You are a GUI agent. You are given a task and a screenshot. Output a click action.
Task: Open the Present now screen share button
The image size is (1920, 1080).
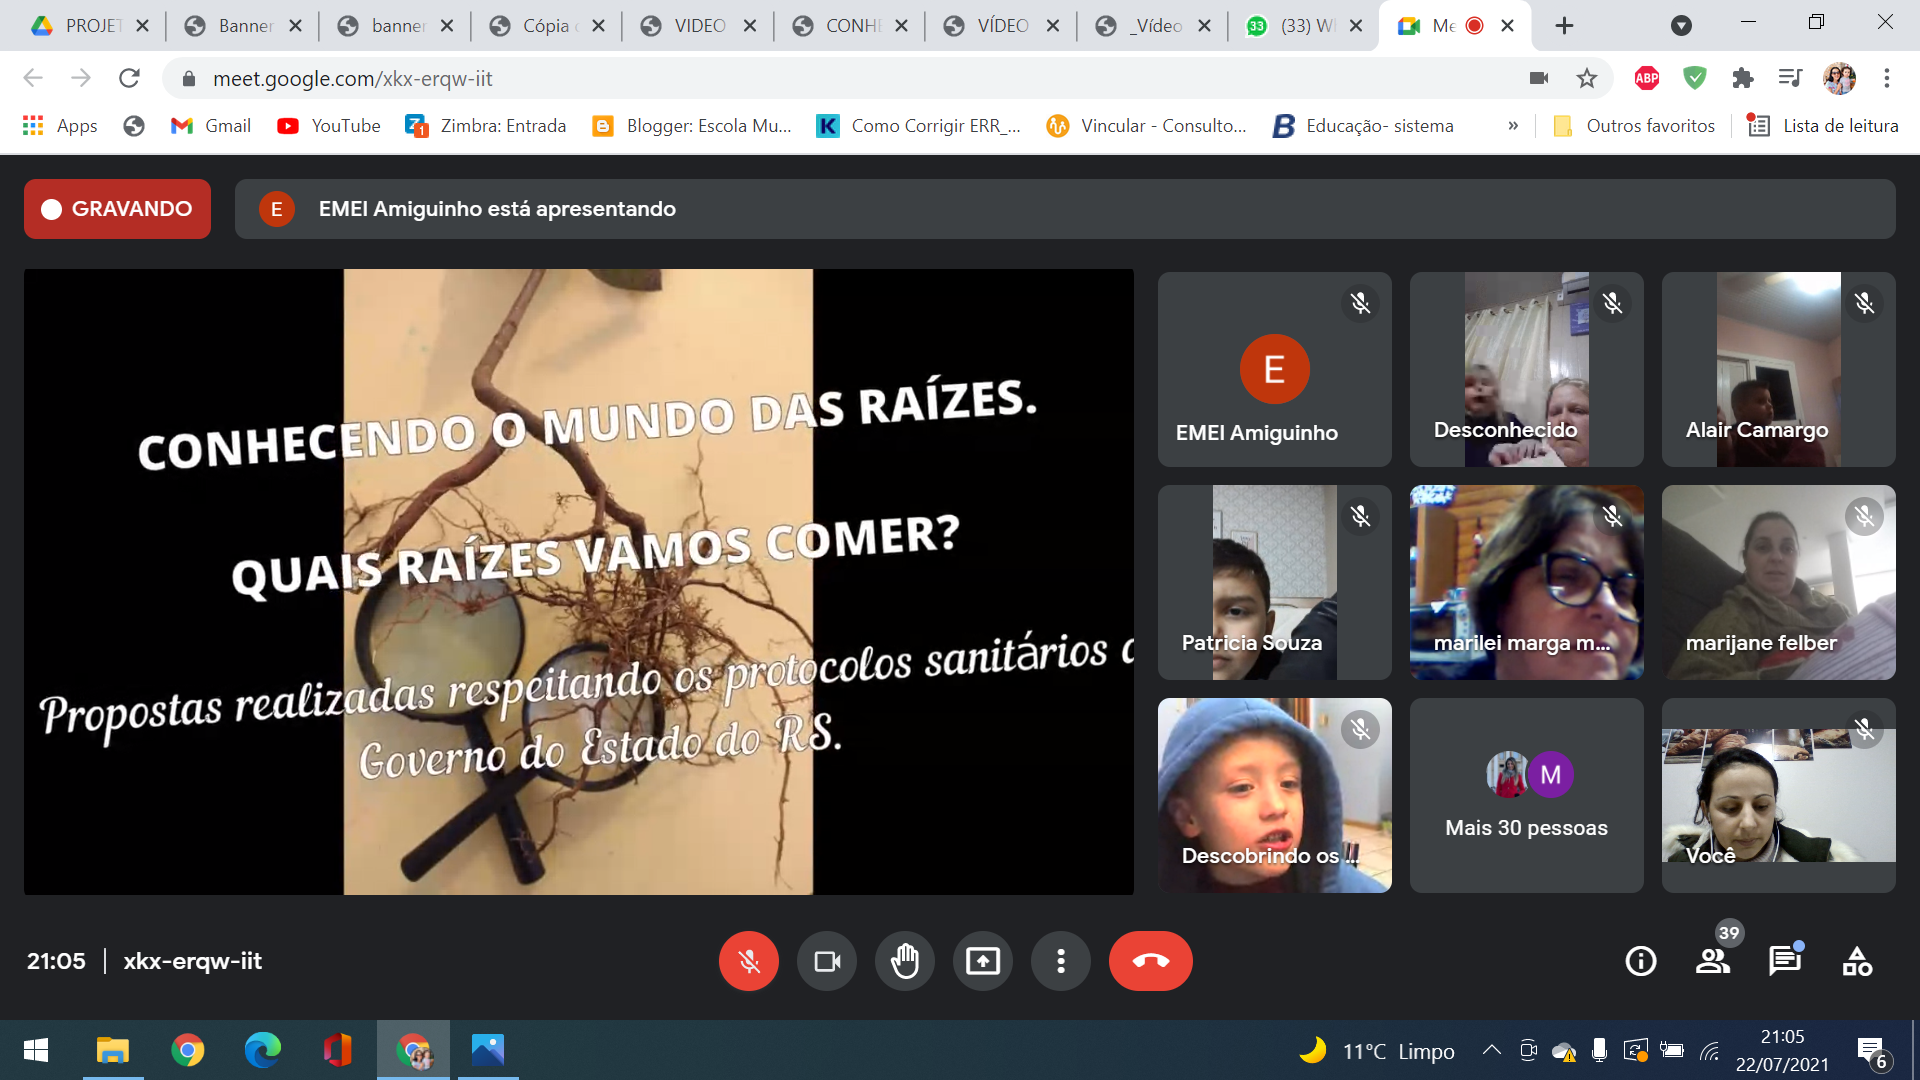982,961
